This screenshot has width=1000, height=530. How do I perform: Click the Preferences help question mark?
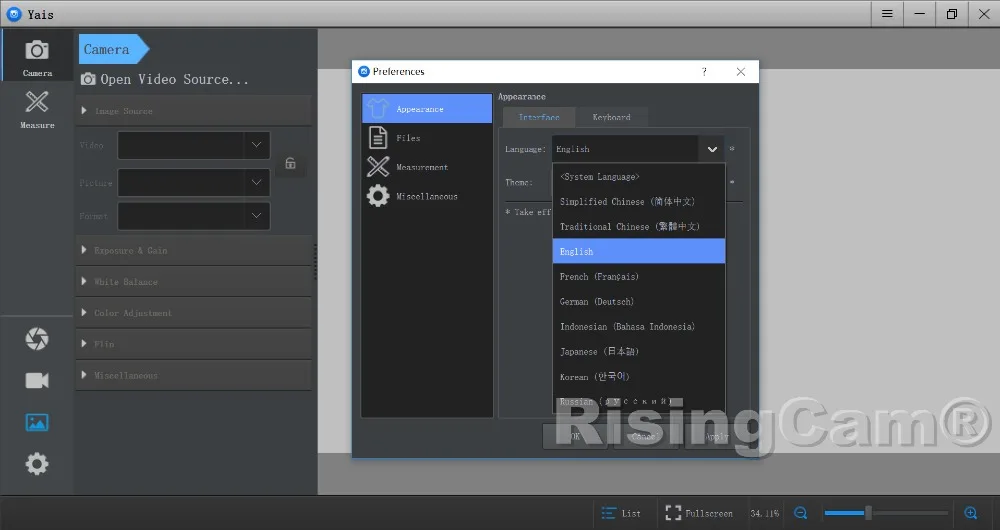pyautogui.click(x=704, y=71)
